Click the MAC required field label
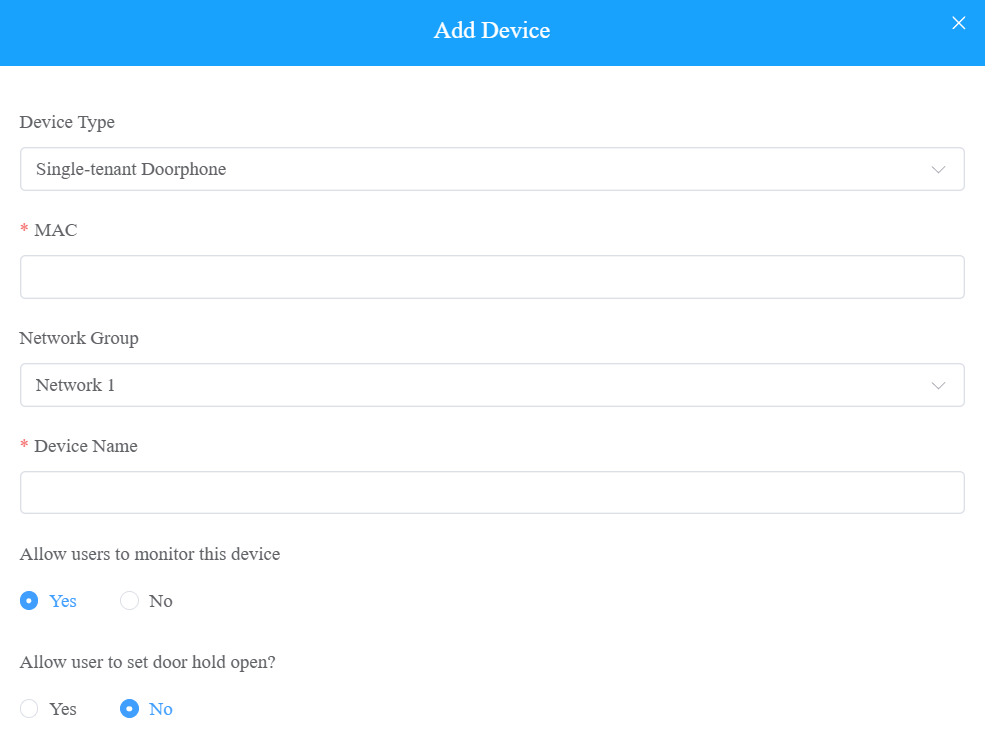The image size is (985, 738). [x=55, y=230]
